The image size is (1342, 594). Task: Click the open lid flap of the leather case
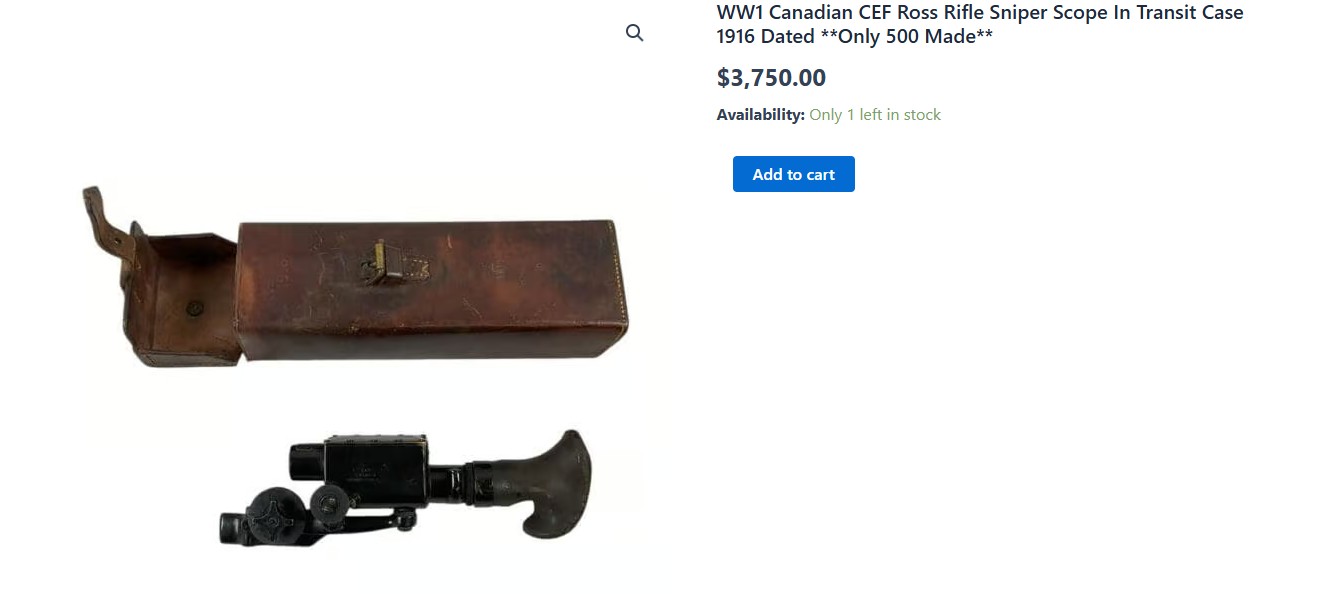[x=182, y=298]
